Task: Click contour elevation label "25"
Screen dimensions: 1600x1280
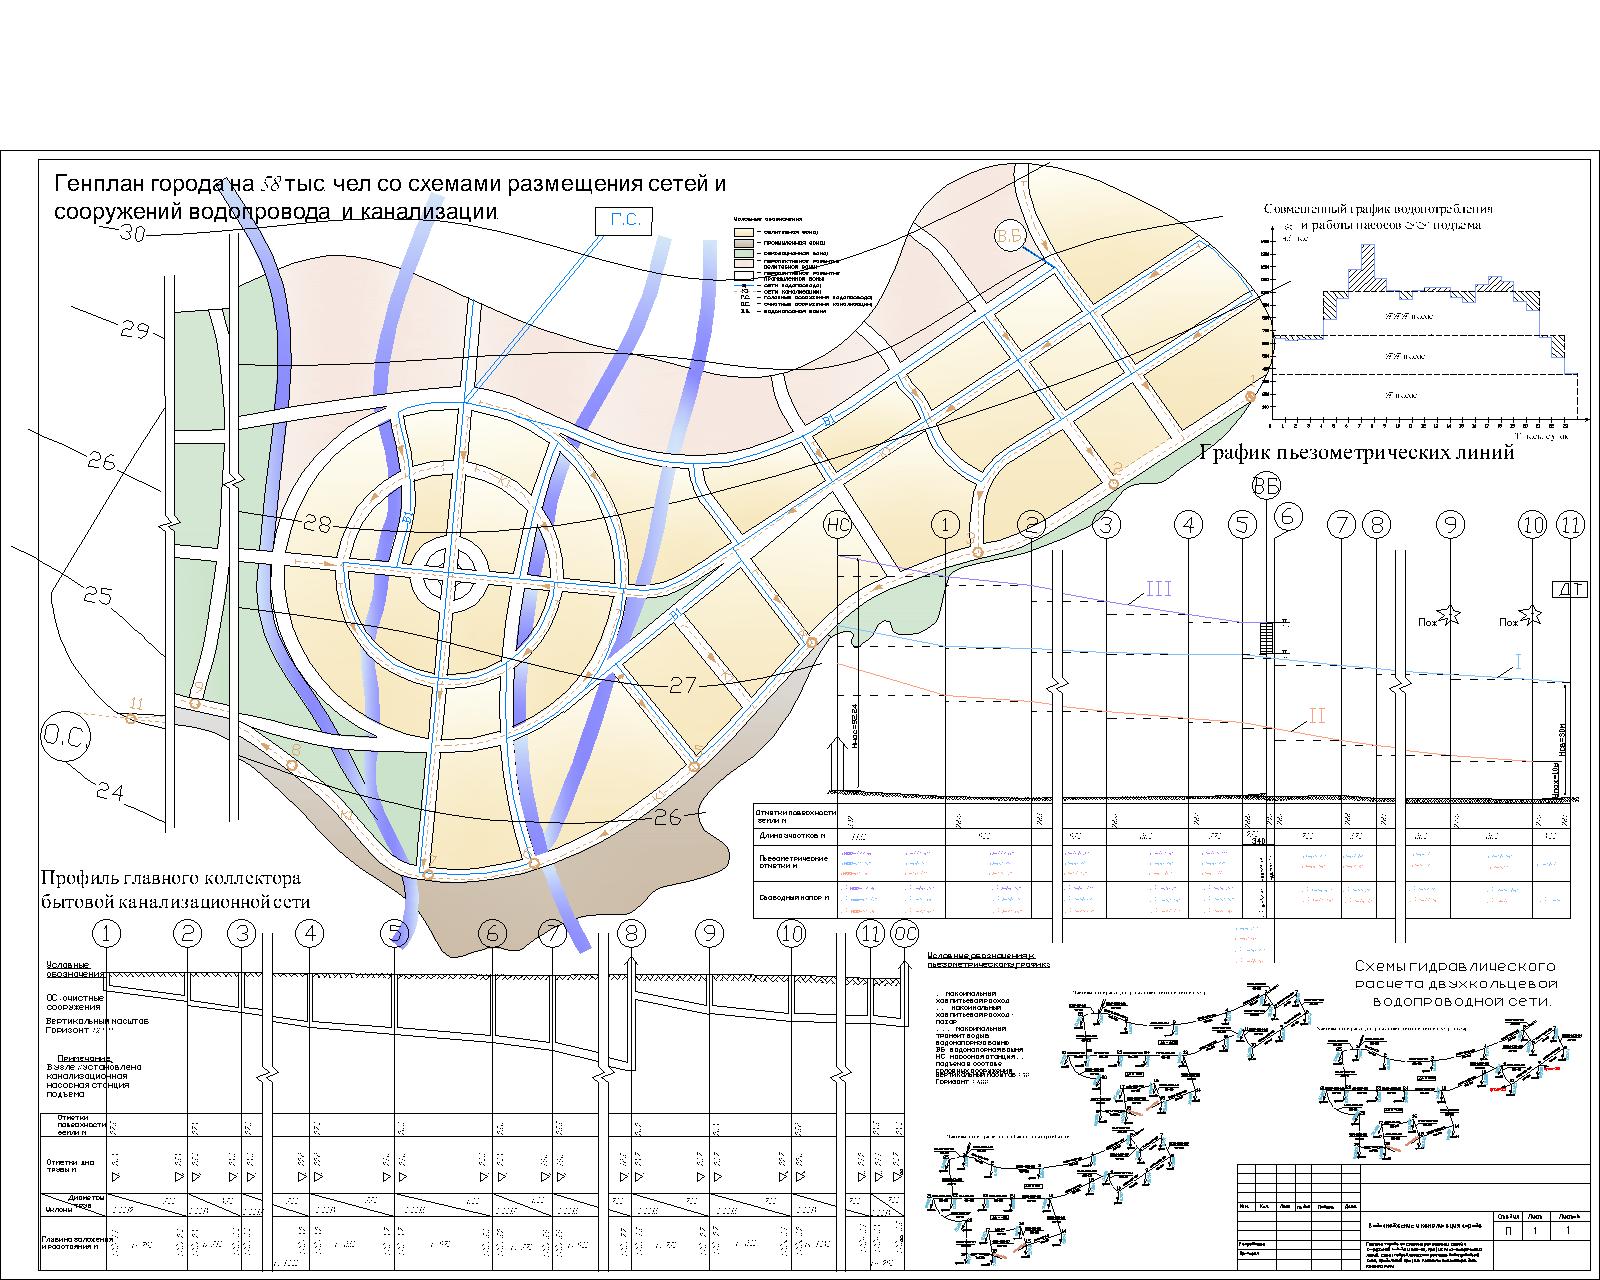Action: tap(99, 597)
